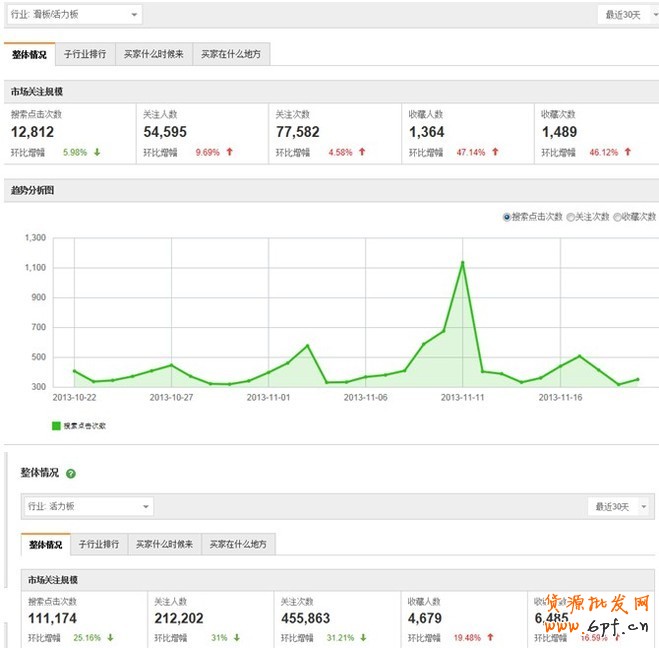Image resolution: width=659 pixels, height=648 pixels.
Task: Toggle the green 搜索点击次数 chart legend swatch
Action: [x=56, y=425]
